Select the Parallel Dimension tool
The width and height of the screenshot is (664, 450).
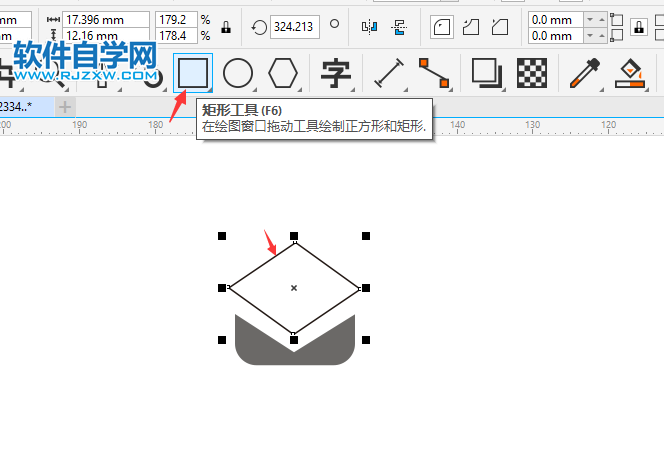point(389,73)
